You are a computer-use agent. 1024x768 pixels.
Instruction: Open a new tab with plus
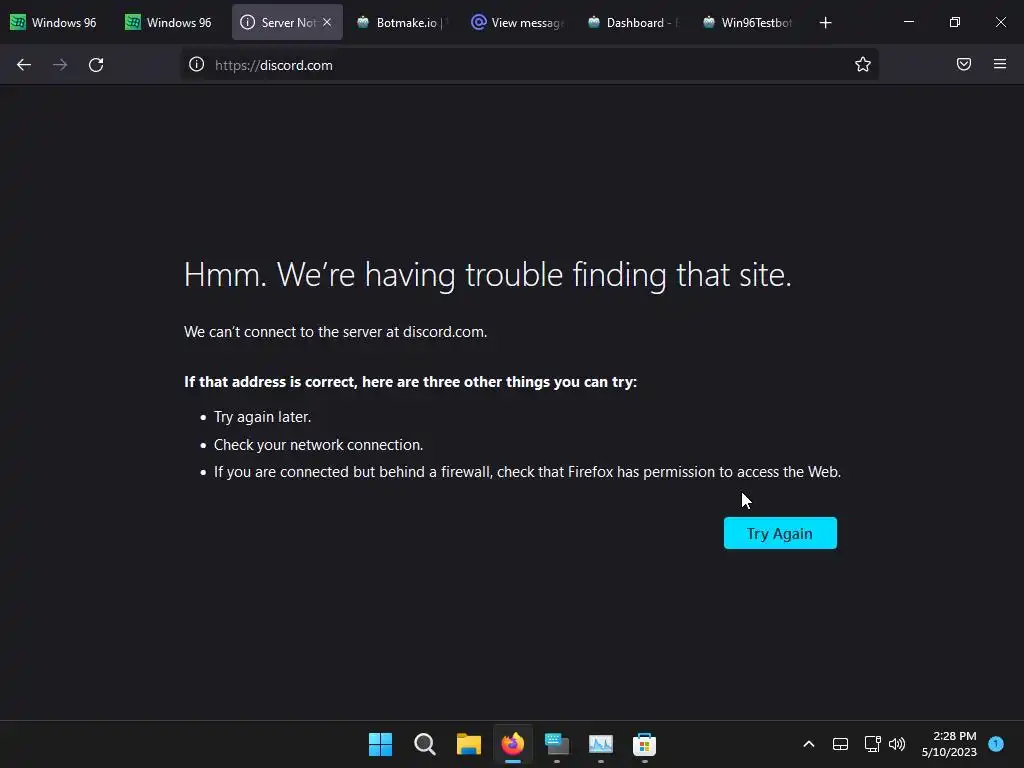tap(825, 23)
